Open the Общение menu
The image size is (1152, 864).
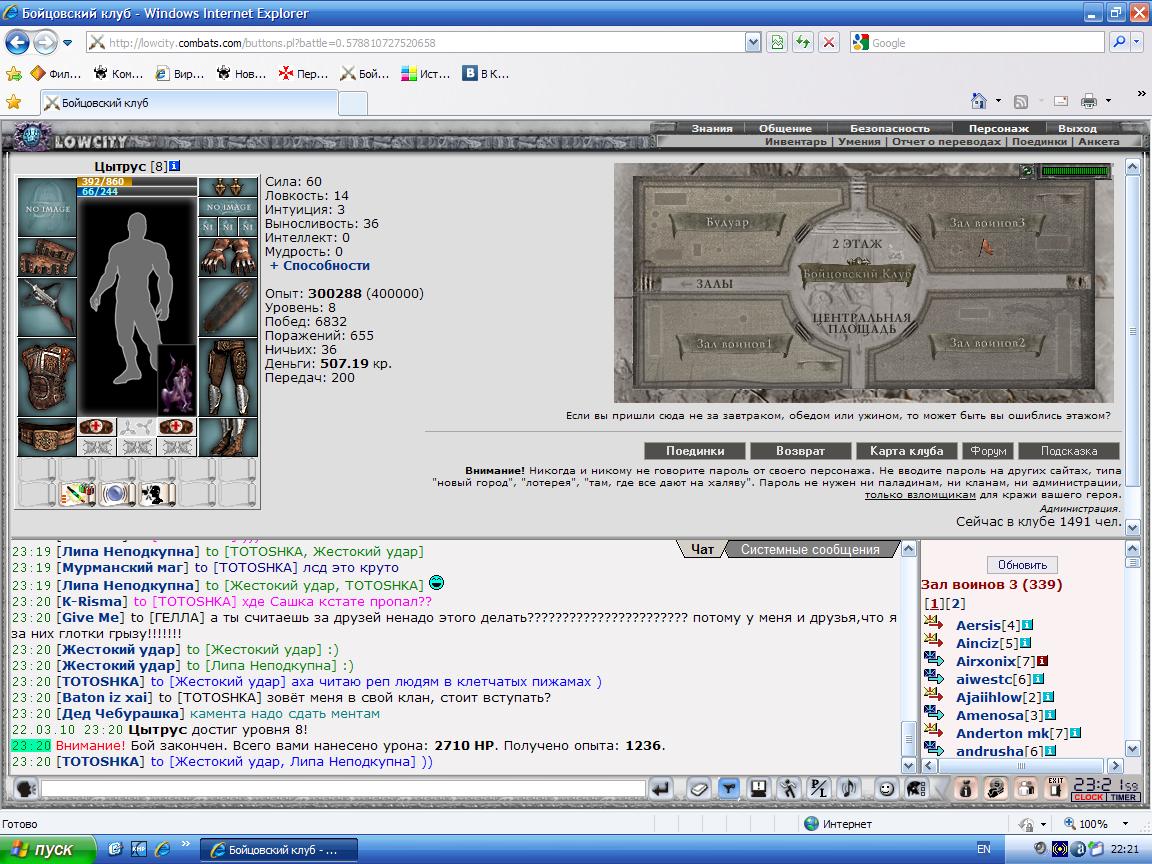(785, 128)
